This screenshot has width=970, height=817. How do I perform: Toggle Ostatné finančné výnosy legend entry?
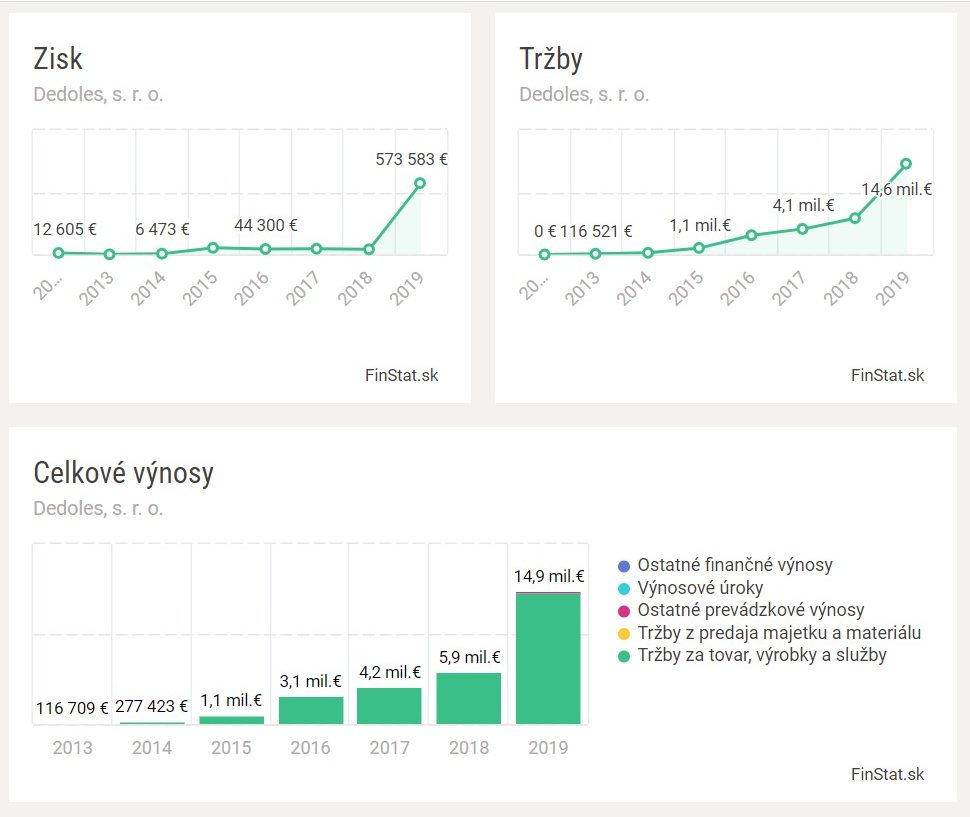click(x=735, y=565)
